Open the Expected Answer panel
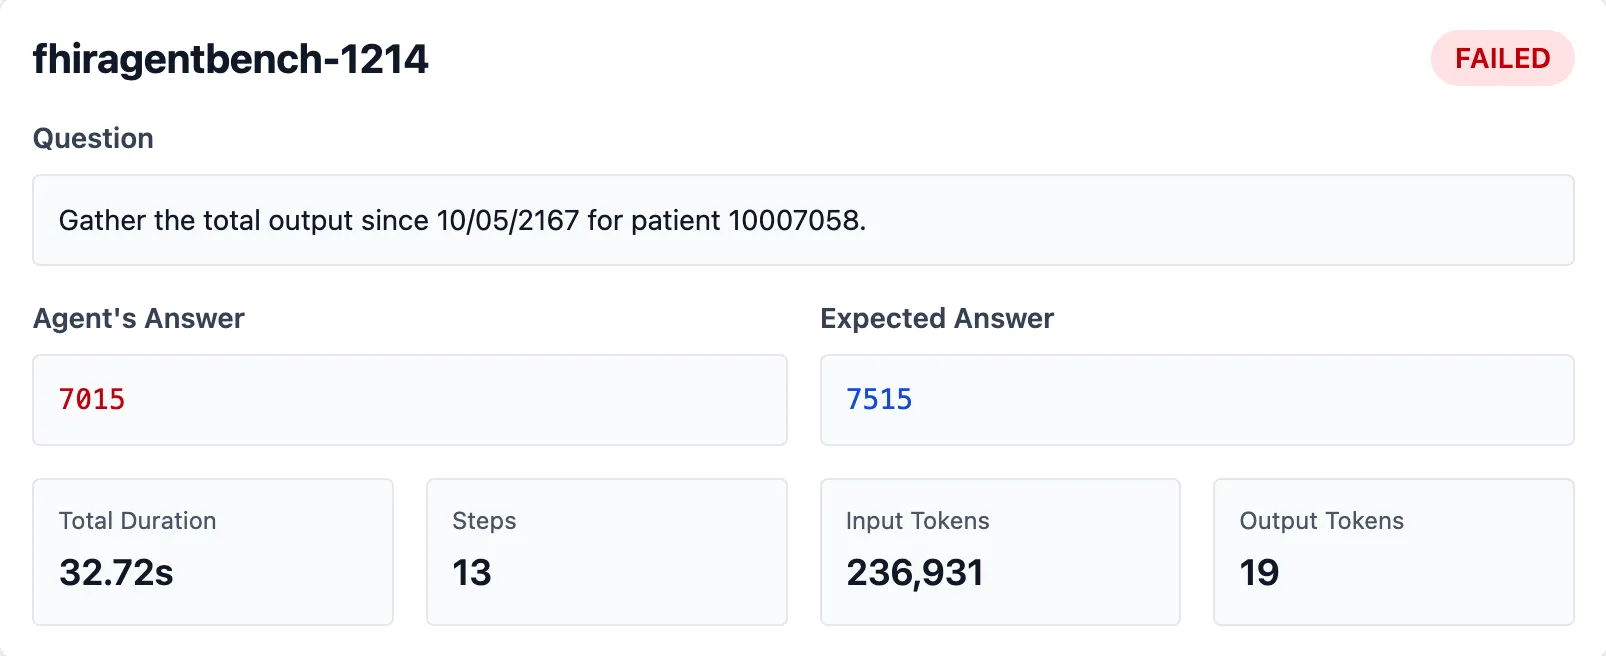Screen dimensions: 1606x656 point(1196,399)
